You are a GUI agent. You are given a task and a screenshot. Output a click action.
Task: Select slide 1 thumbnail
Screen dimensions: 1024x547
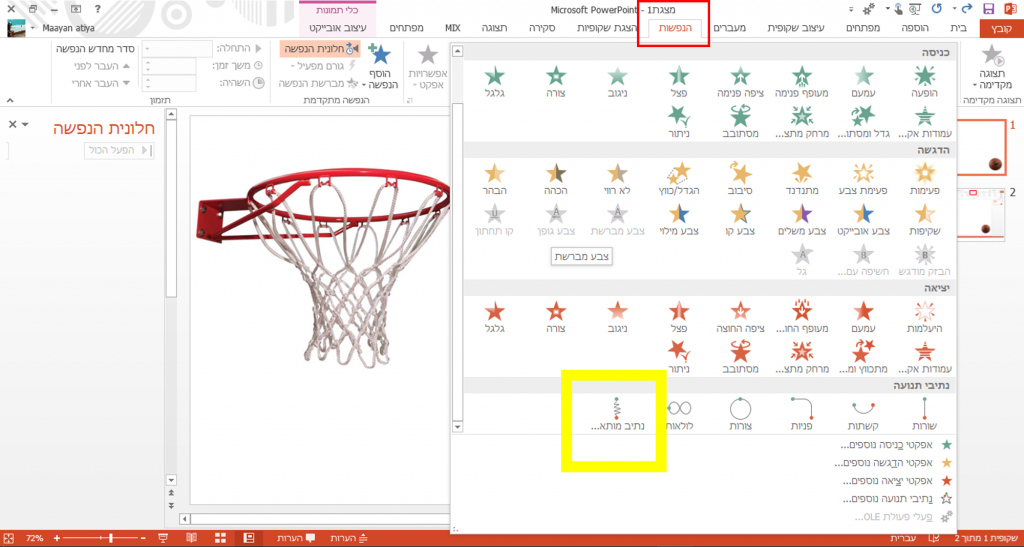click(x=982, y=148)
